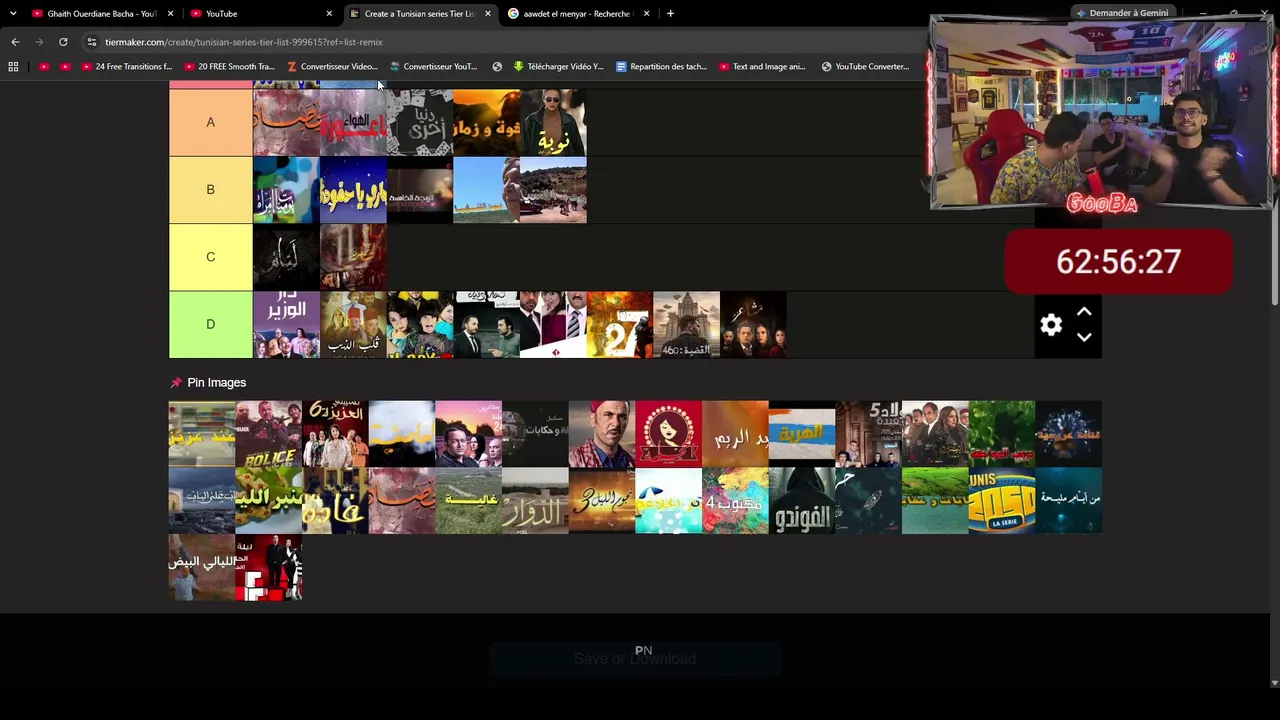Select the نوبة poster in tier A
Viewport: 1280px width, 720px height.
tap(553, 123)
